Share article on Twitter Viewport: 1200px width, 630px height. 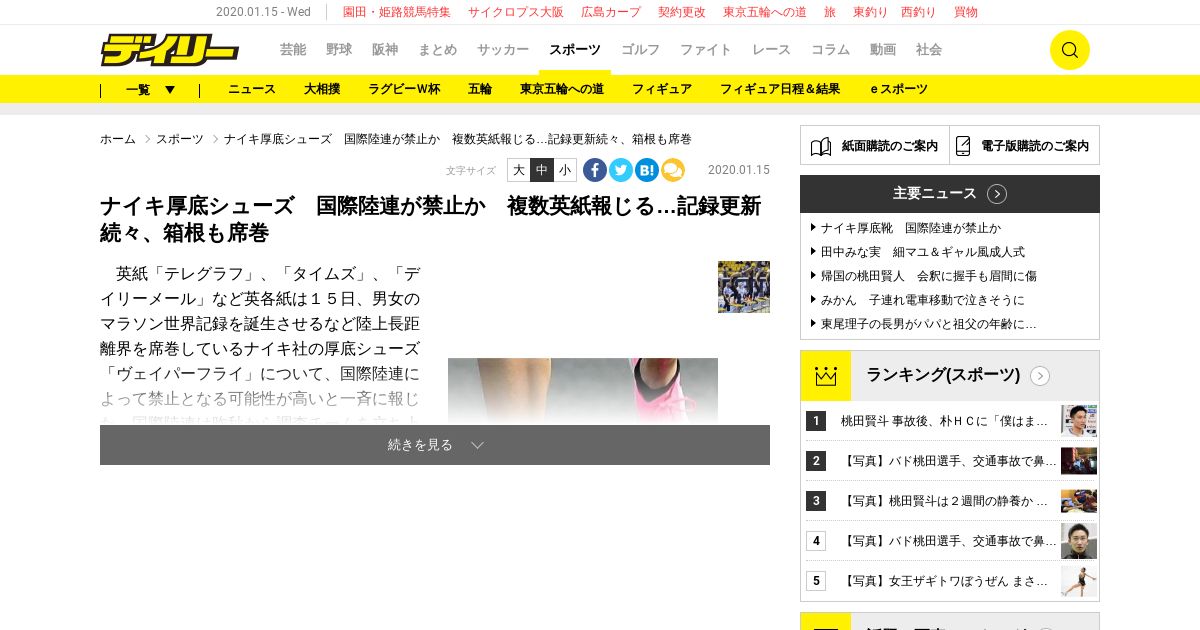[x=621, y=170]
